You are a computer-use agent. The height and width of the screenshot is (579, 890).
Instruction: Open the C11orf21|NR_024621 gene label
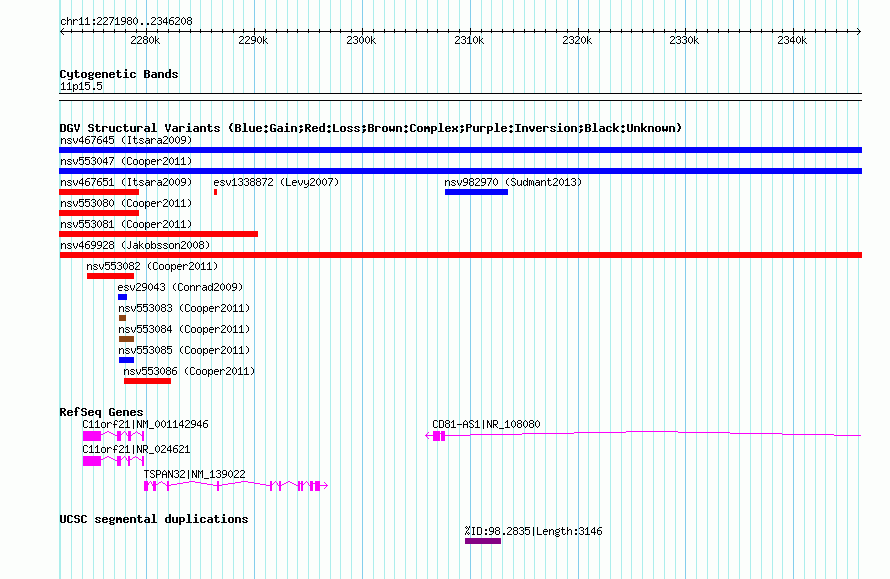point(136,450)
